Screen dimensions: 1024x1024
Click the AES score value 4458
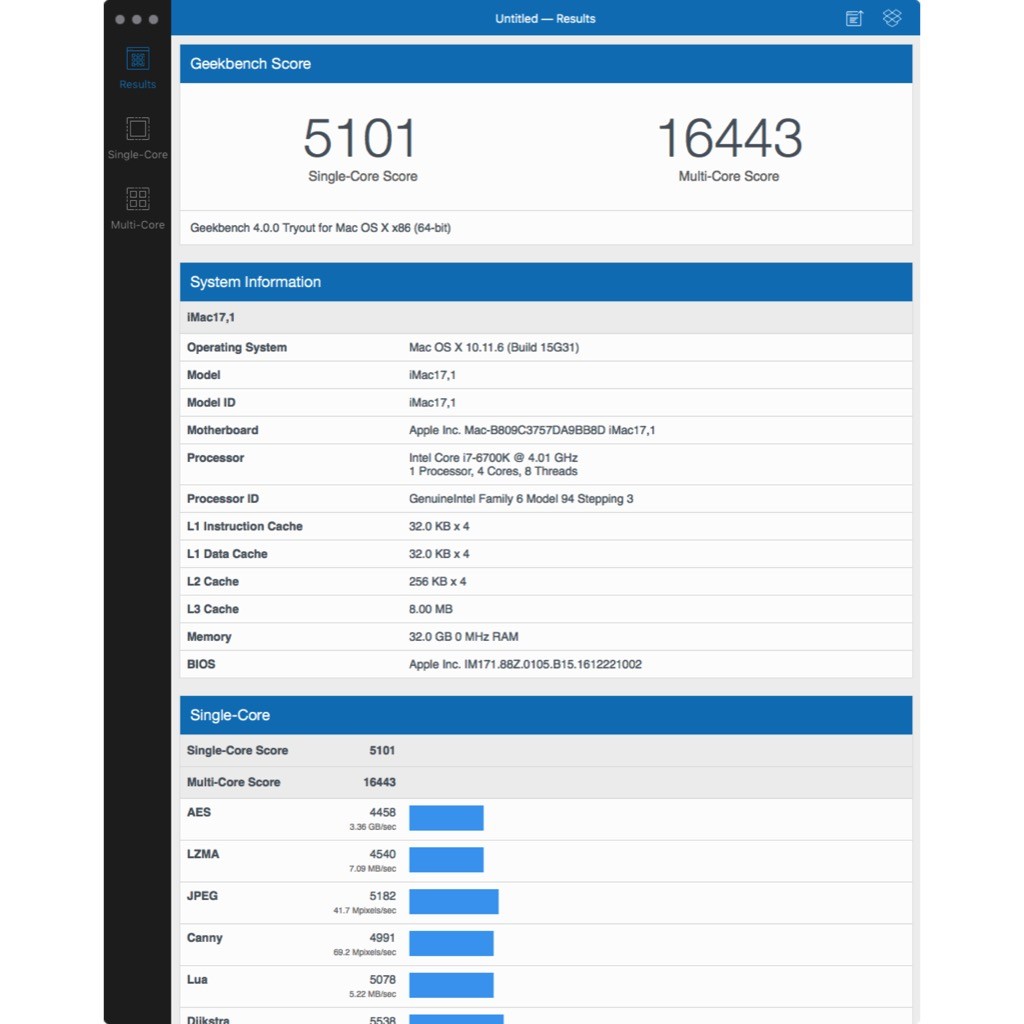point(383,812)
